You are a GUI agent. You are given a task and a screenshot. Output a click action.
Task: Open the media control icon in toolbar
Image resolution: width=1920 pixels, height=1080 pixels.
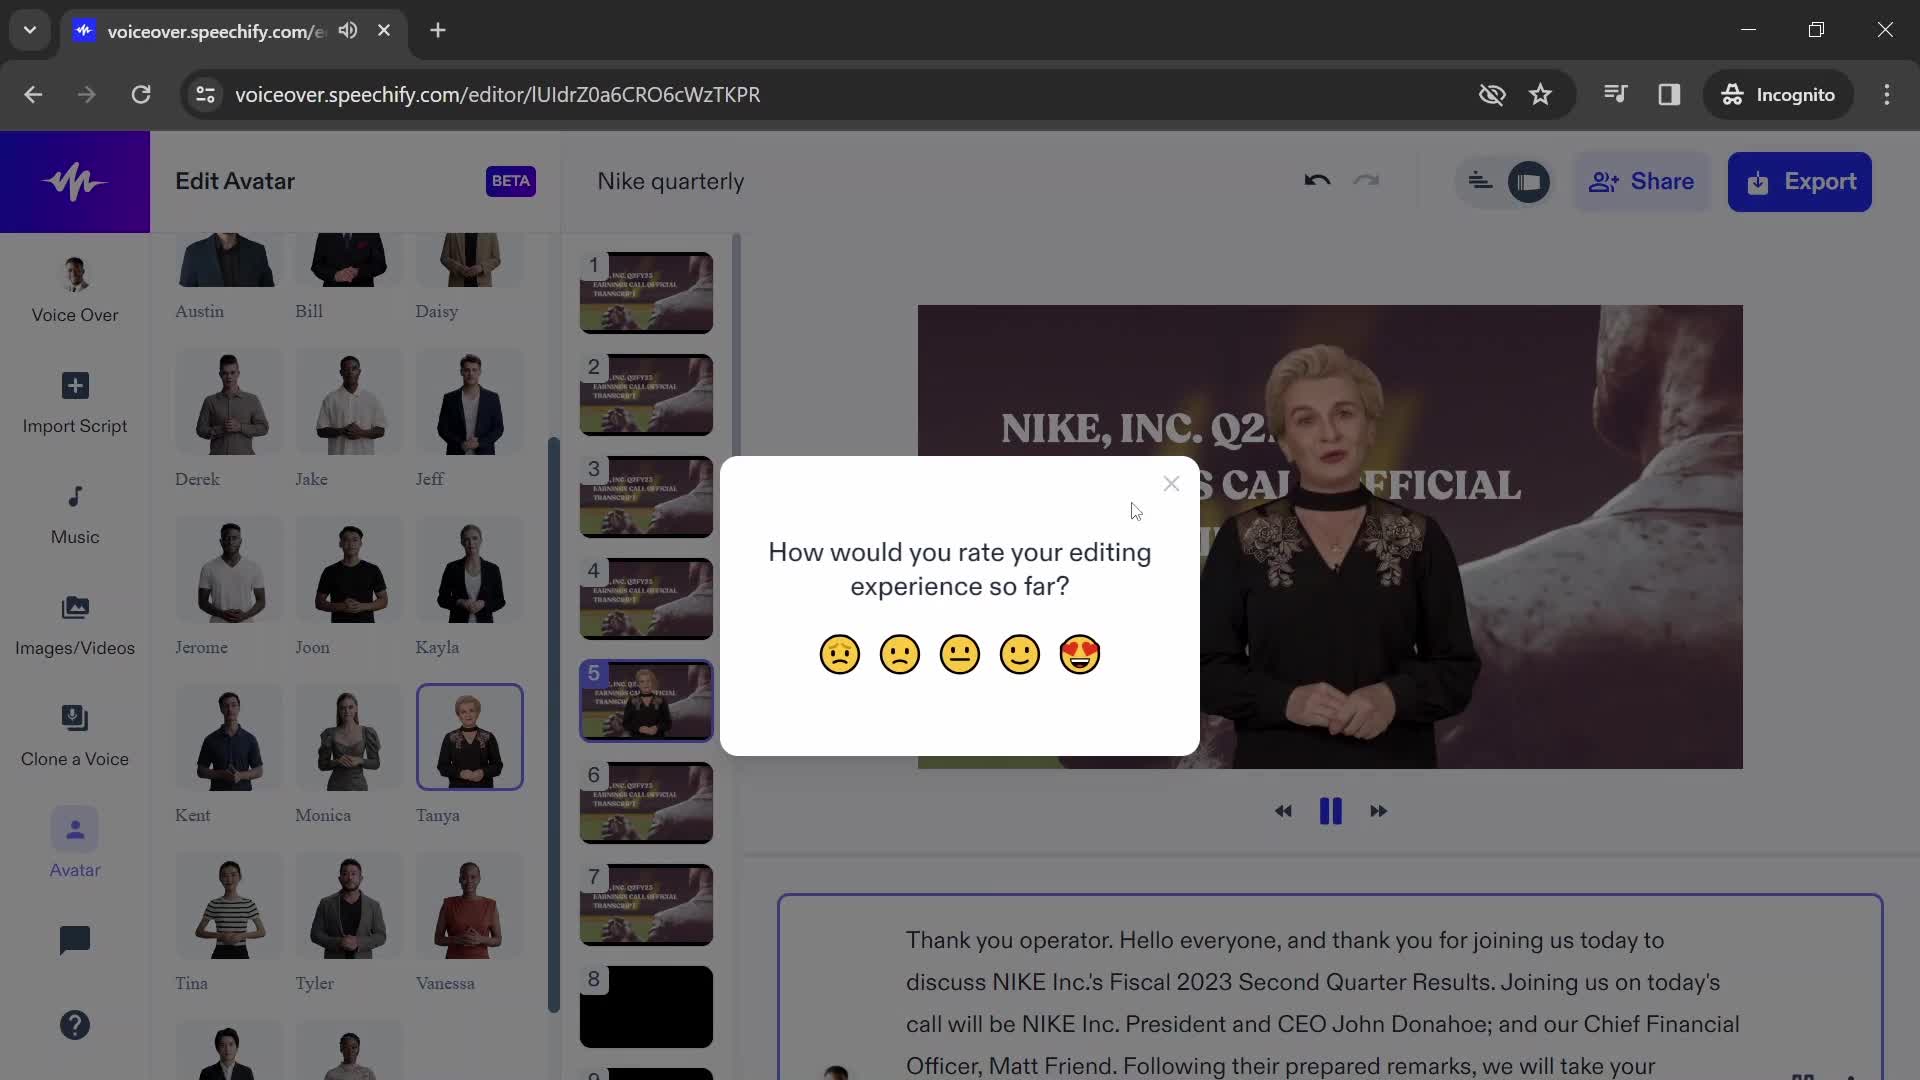point(1615,94)
